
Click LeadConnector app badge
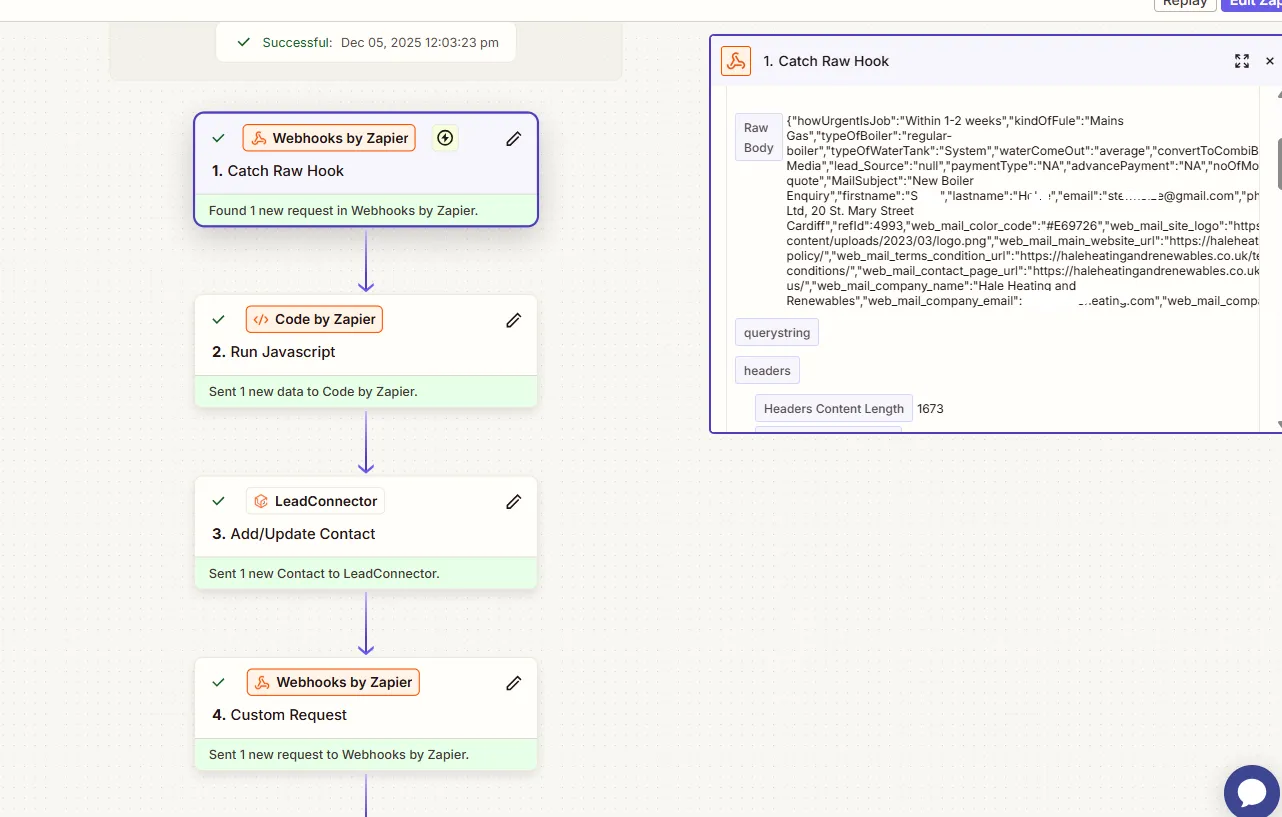pyautogui.click(x=315, y=501)
